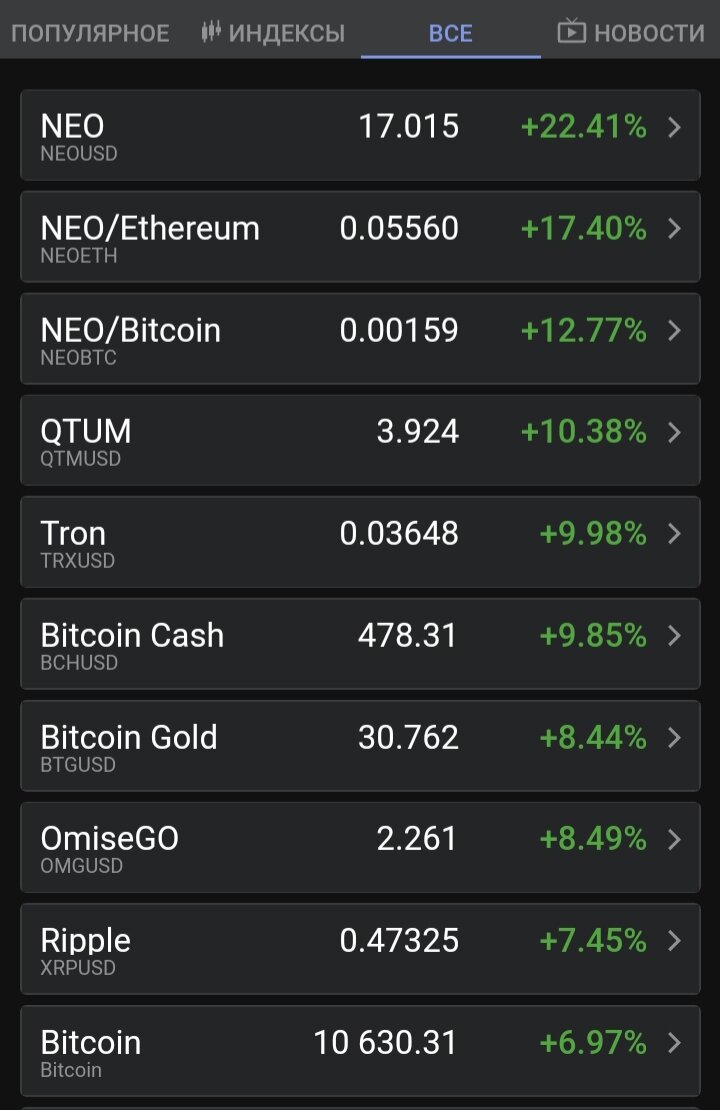Tap the QTUM row arrow icon
The width and height of the screenshot is (720, 1110).
675,432
